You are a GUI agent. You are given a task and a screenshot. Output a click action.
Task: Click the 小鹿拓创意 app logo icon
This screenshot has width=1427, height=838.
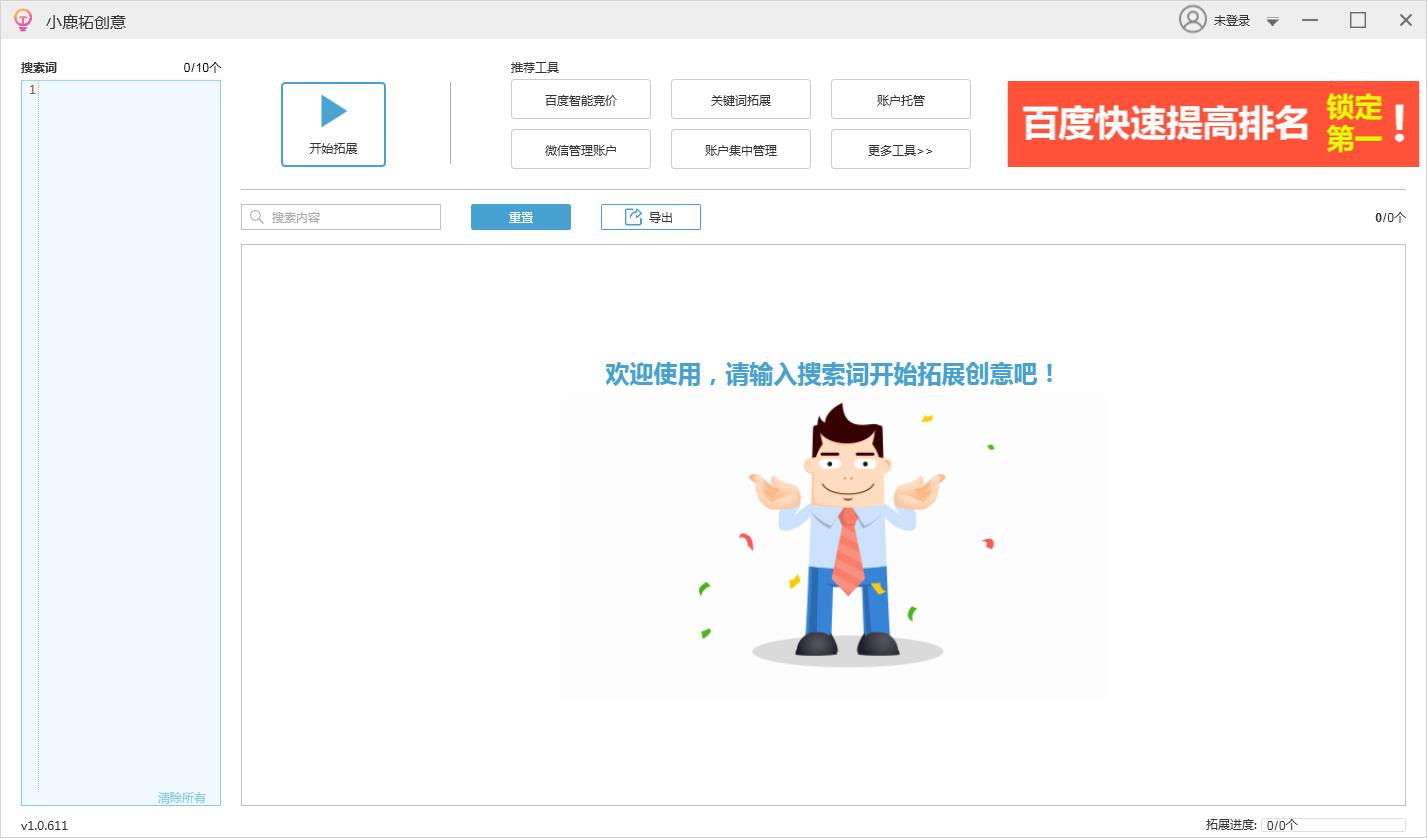pyautogui.click(x=23, y=20)
